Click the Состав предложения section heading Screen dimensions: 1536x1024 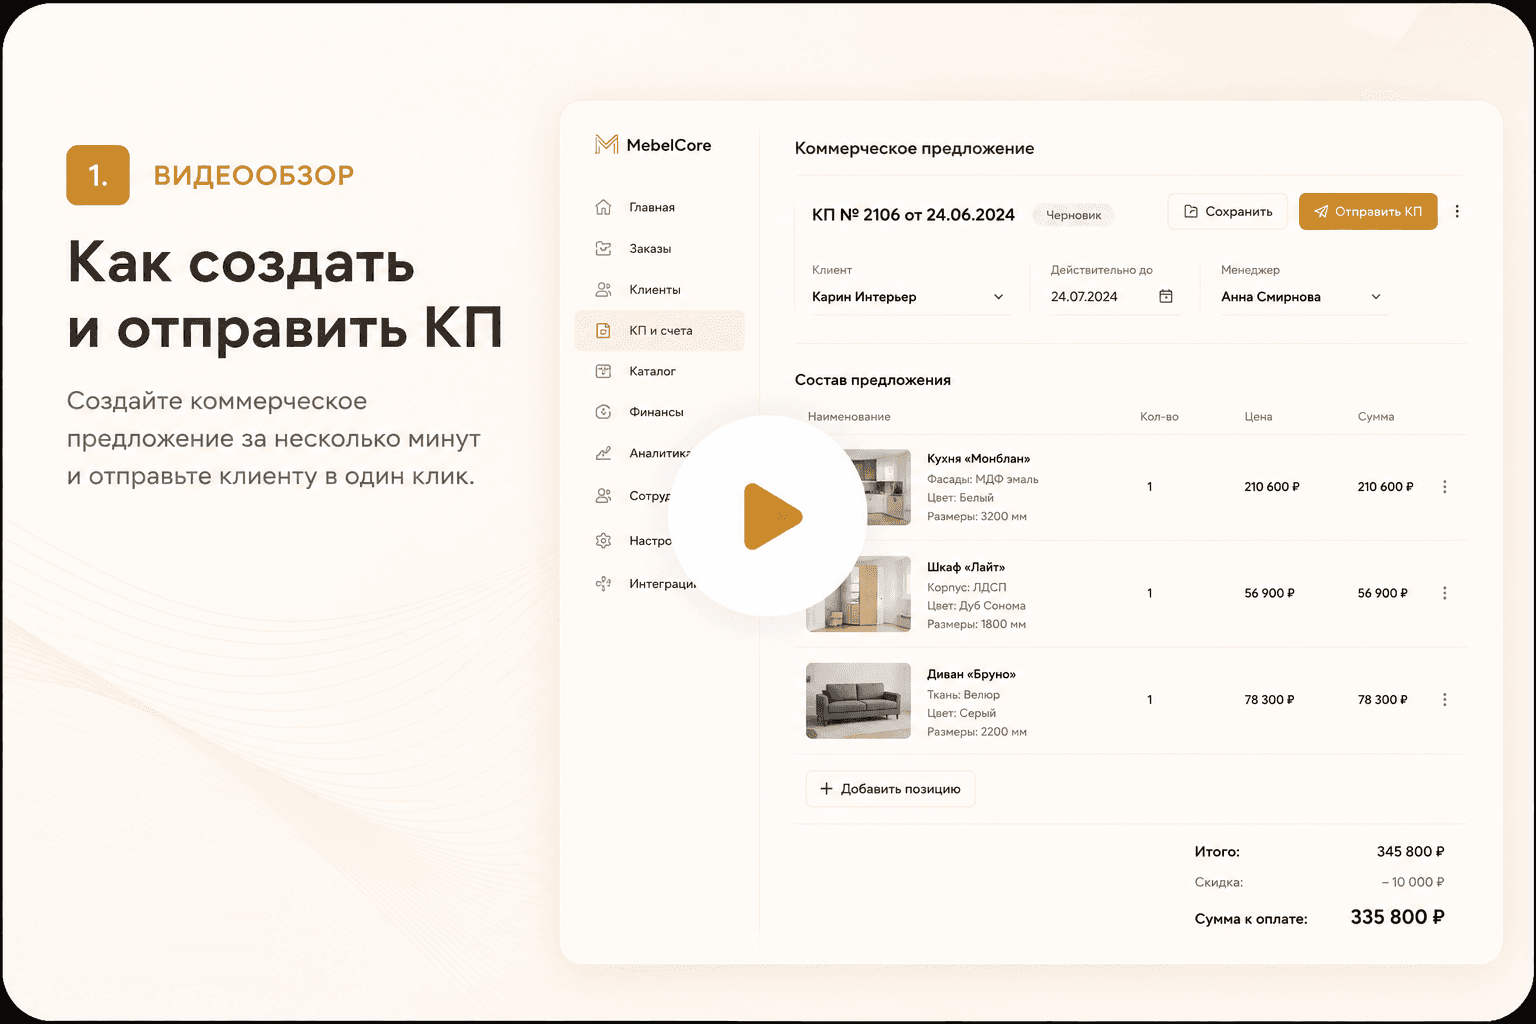click(x=872, y=380)
